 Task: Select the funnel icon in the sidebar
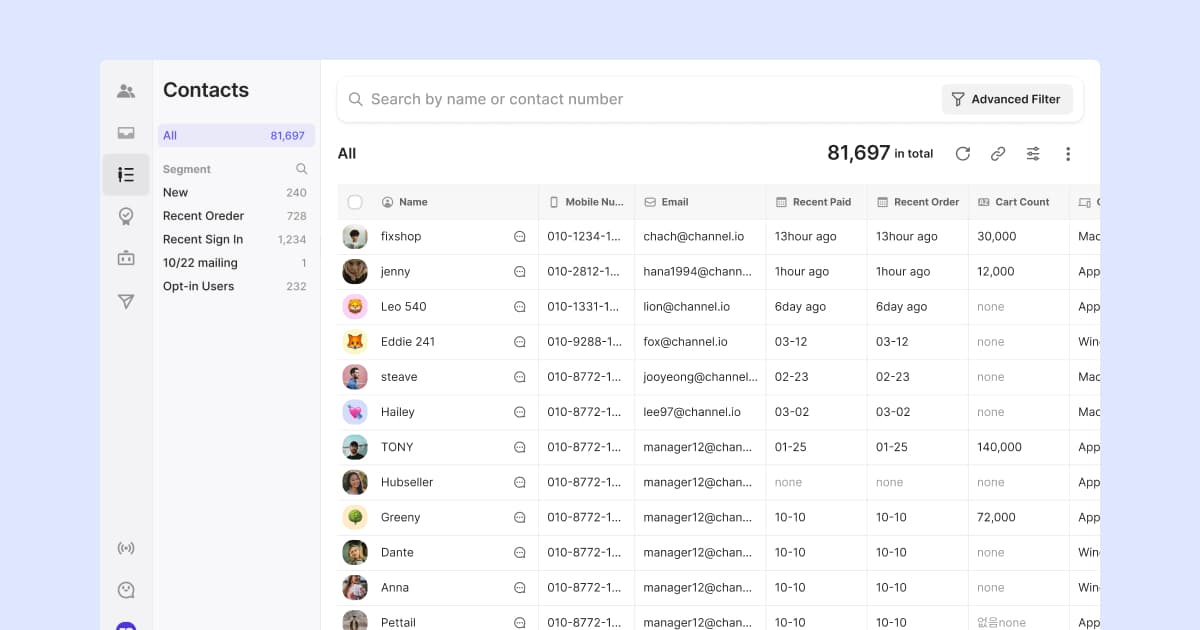(x=126, y=301)
